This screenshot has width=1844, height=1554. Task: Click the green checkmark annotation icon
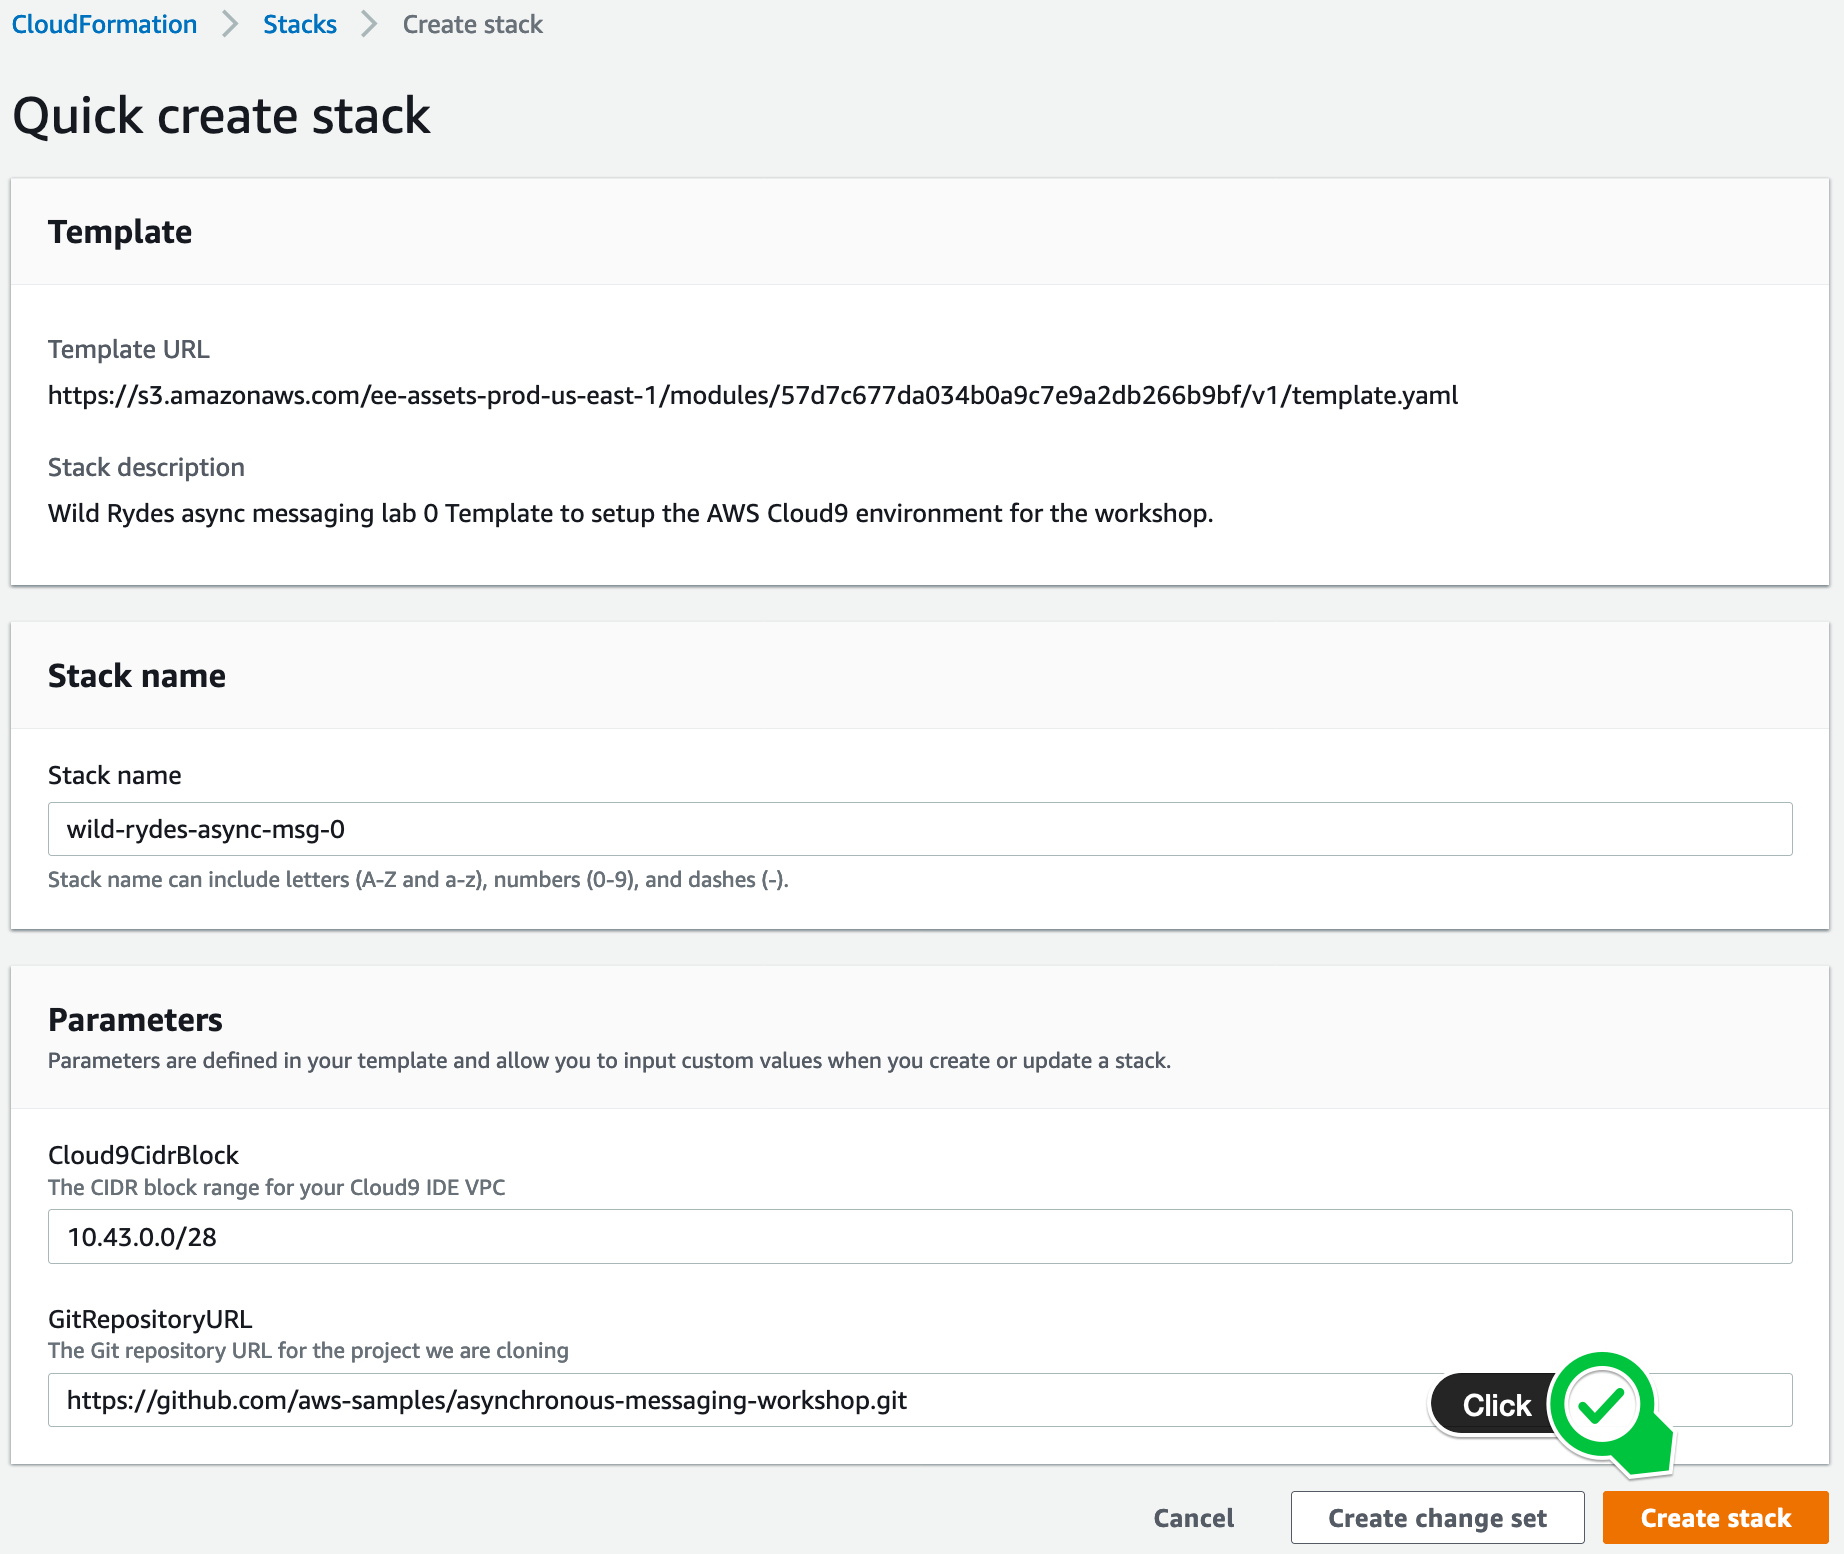[1601, 1405]
